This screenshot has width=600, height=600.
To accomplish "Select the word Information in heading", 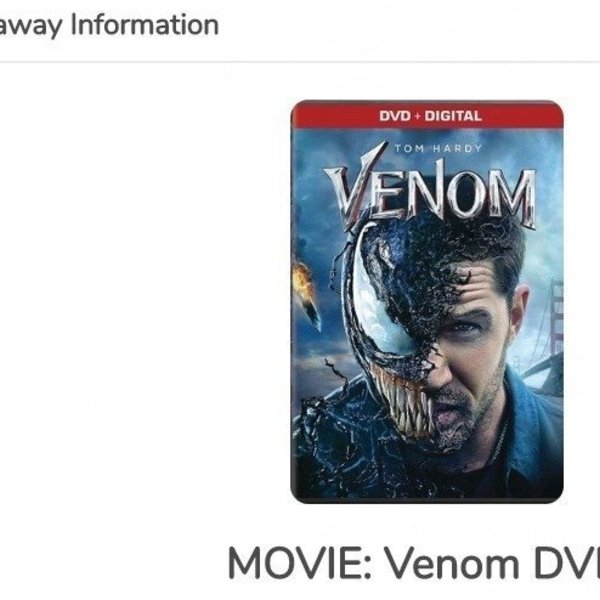I will [145, 24].
